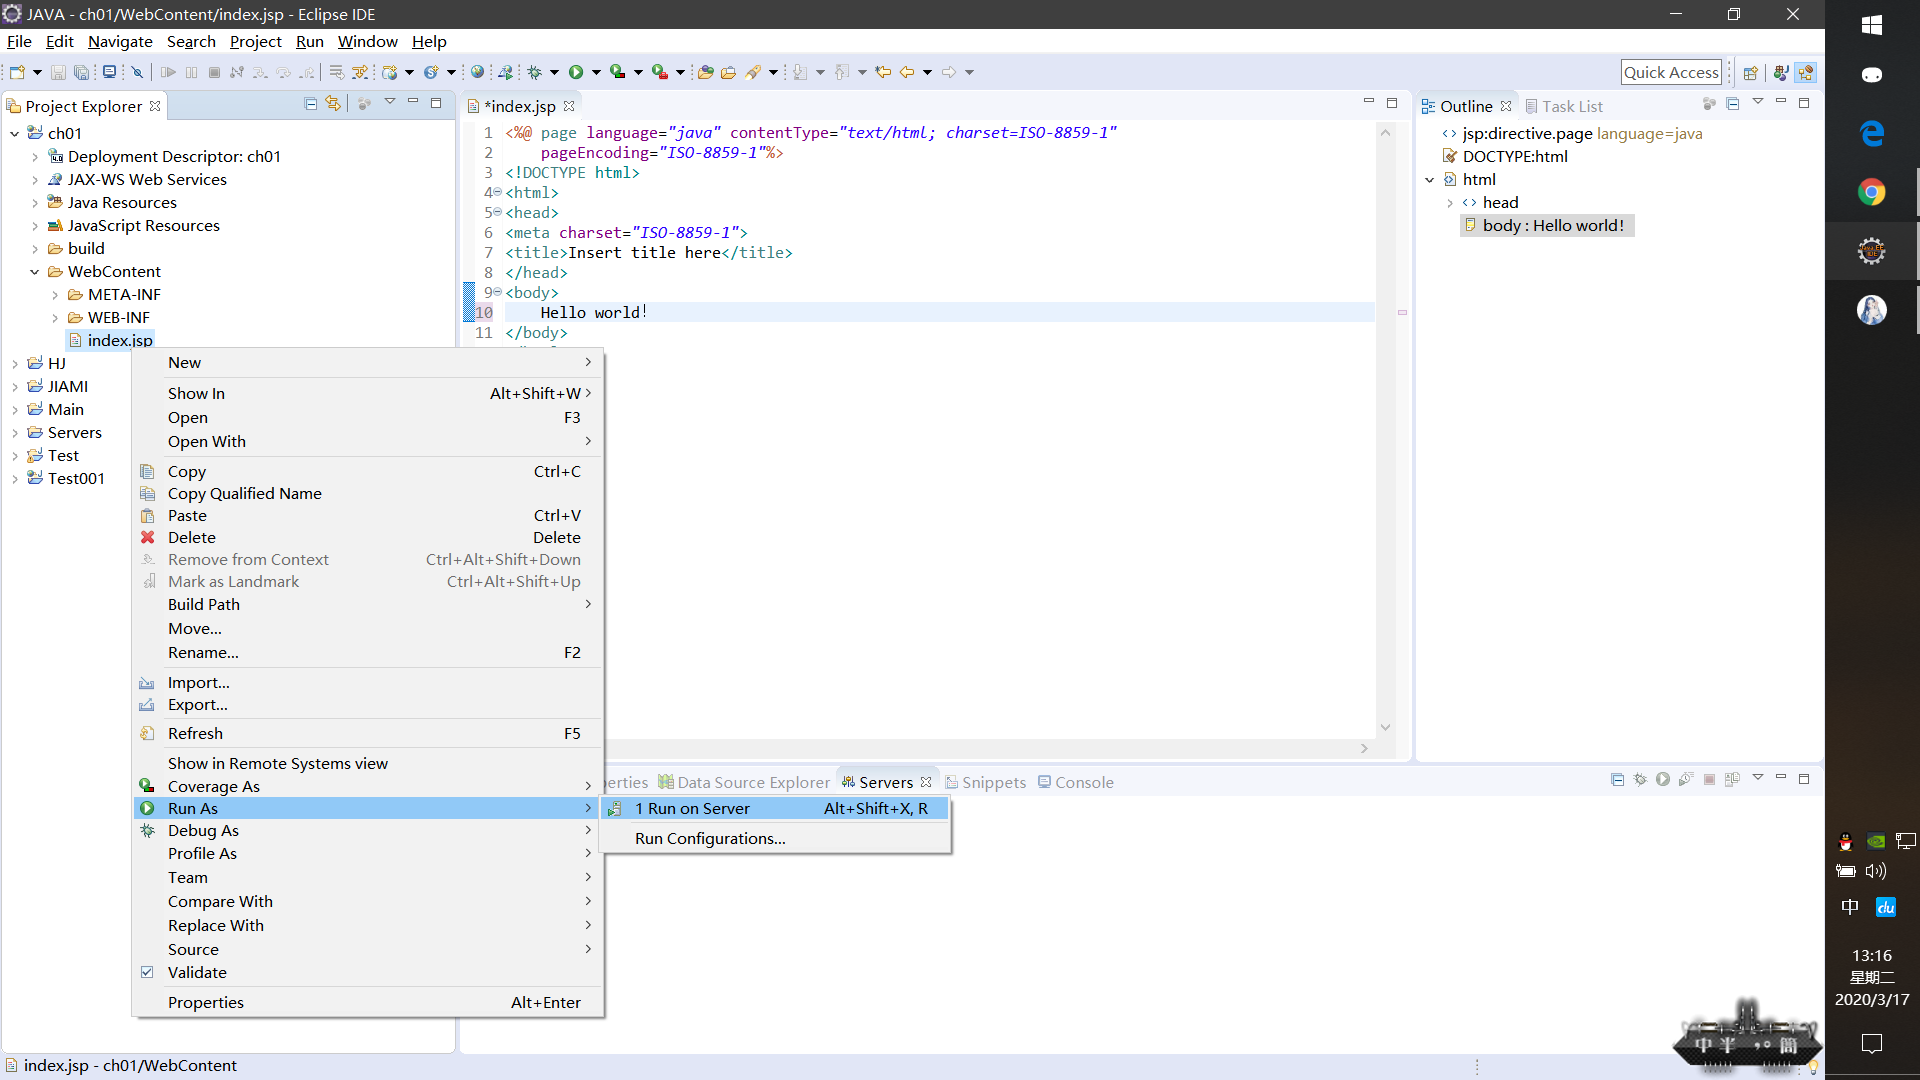Click Properties in the context menu
This screenshot has width=1920, height=1080.
pyautogui.click(x=206, y=1002)
